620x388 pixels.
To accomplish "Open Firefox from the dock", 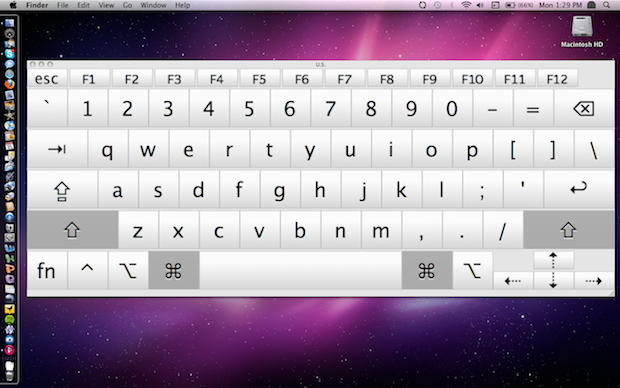I will 9,84.
